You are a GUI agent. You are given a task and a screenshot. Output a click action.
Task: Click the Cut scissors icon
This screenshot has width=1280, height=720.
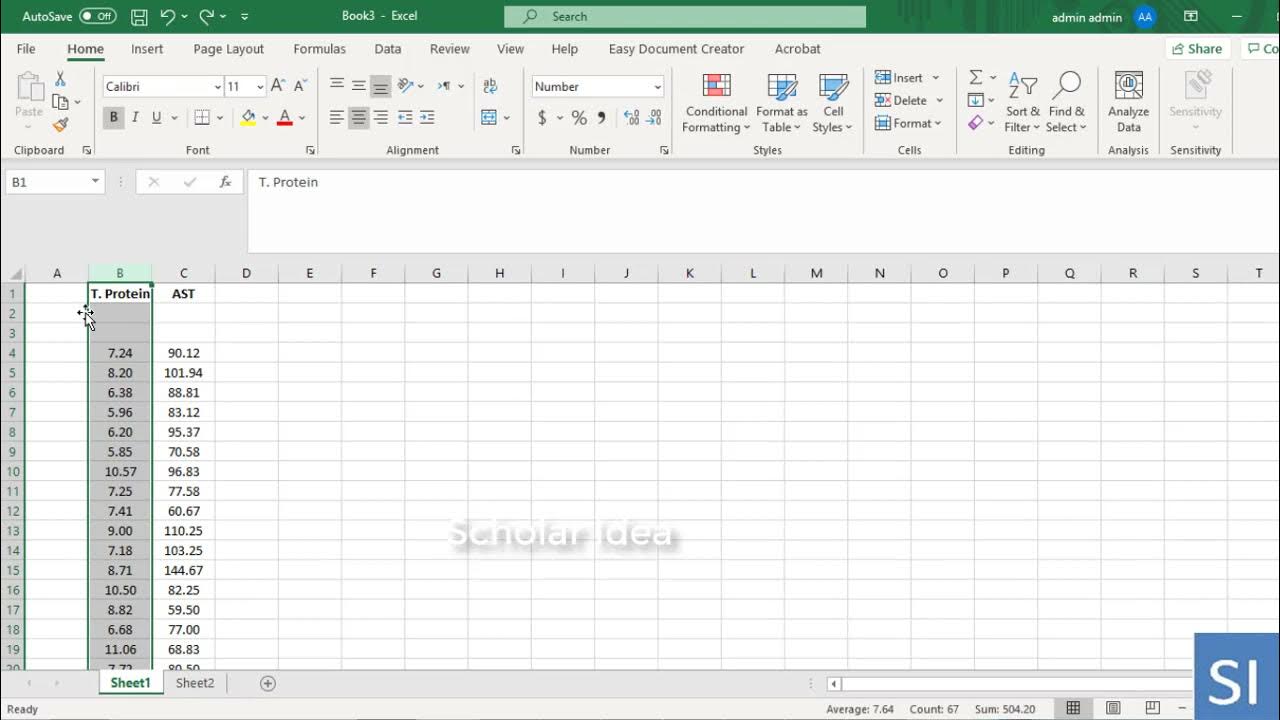[60, 78]
